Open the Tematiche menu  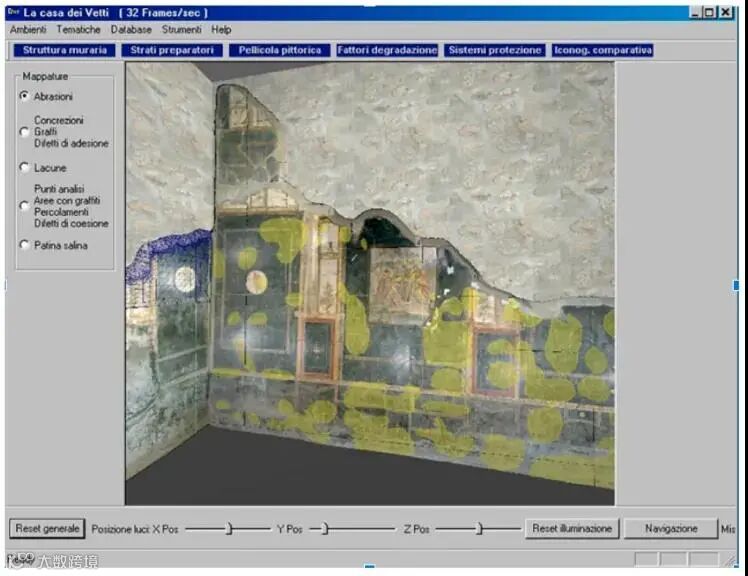click(78, 30)
